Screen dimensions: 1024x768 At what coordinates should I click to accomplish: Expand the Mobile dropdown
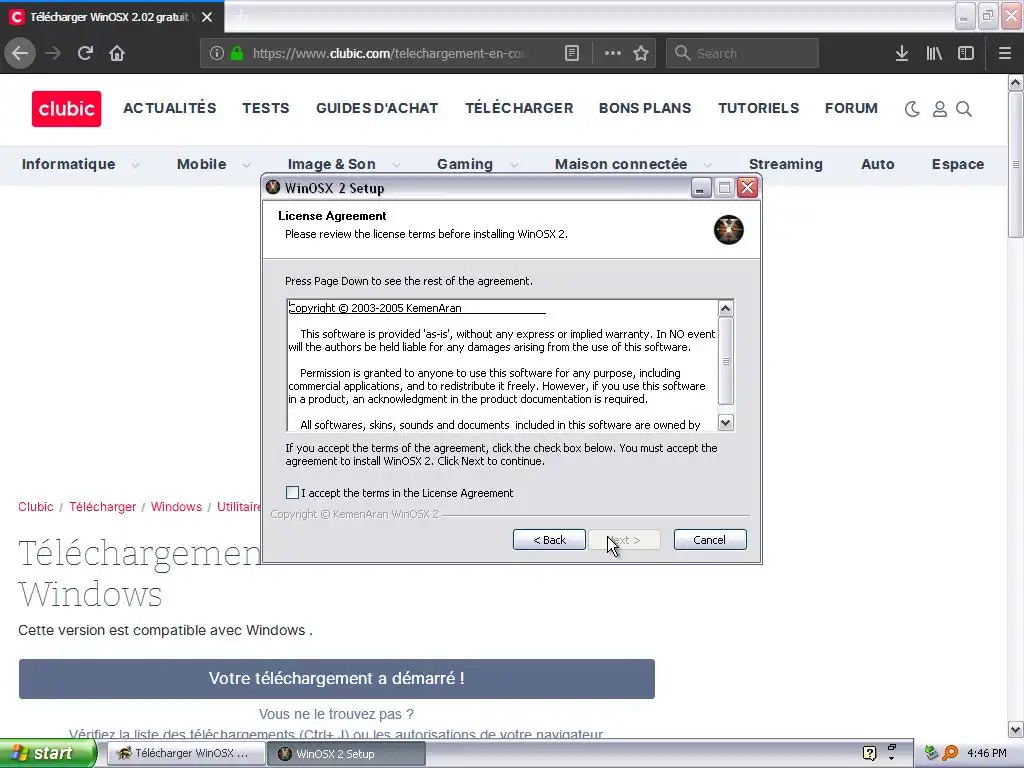246,165
